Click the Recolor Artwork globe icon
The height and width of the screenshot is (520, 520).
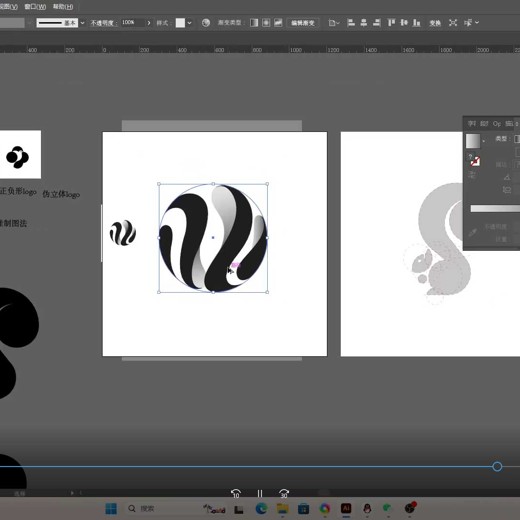point(206,23)
